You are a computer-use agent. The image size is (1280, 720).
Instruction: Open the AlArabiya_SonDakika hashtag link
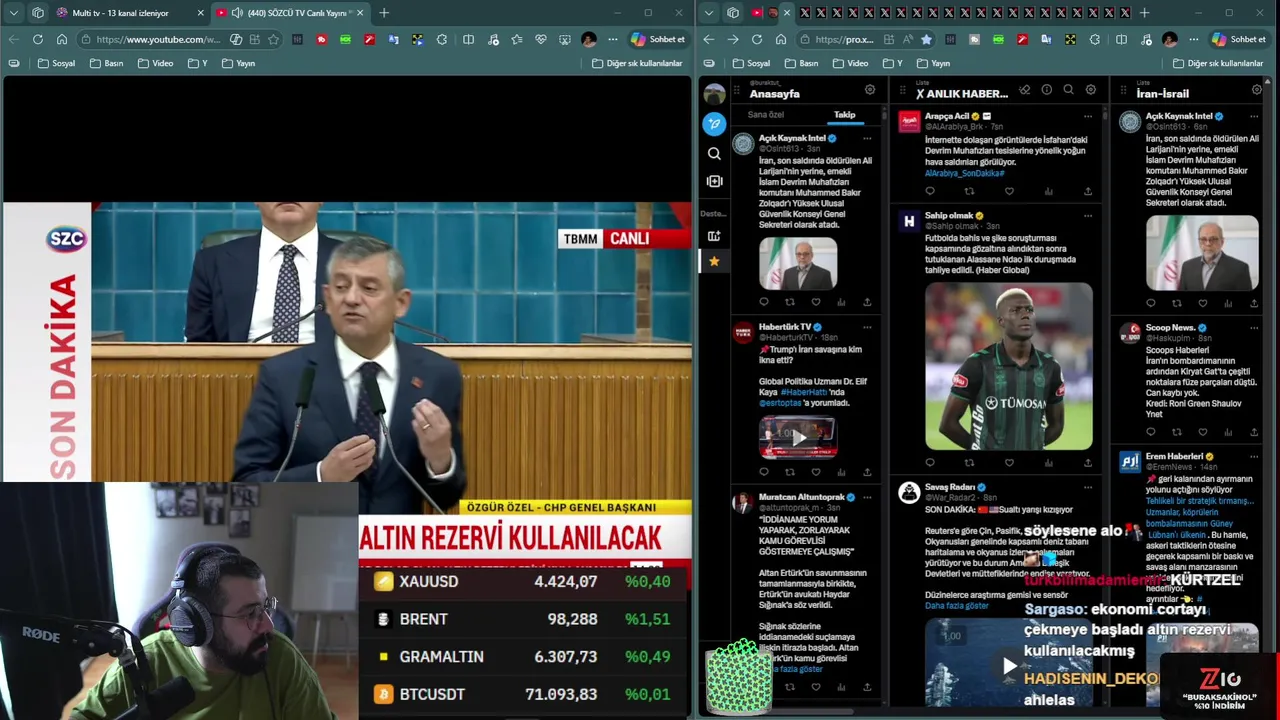(964, 173)
